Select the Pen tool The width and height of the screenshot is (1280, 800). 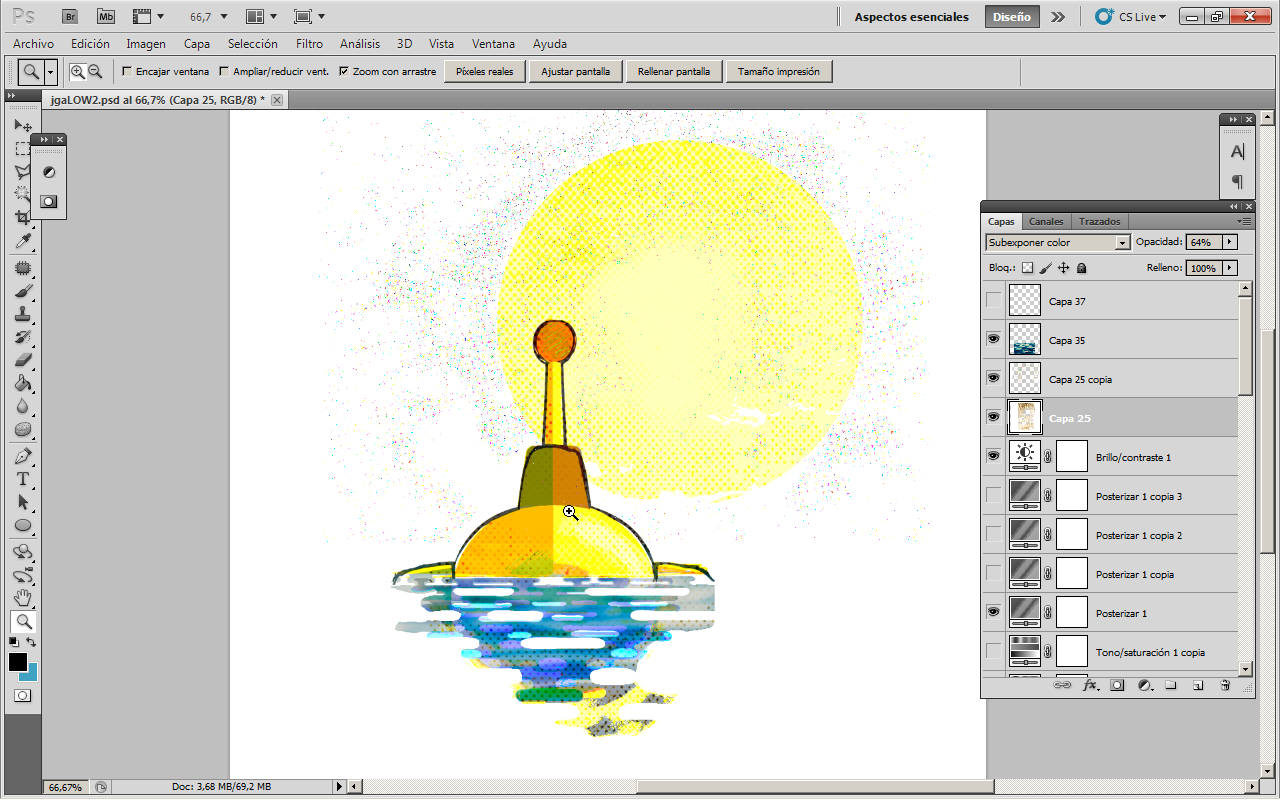23,457
